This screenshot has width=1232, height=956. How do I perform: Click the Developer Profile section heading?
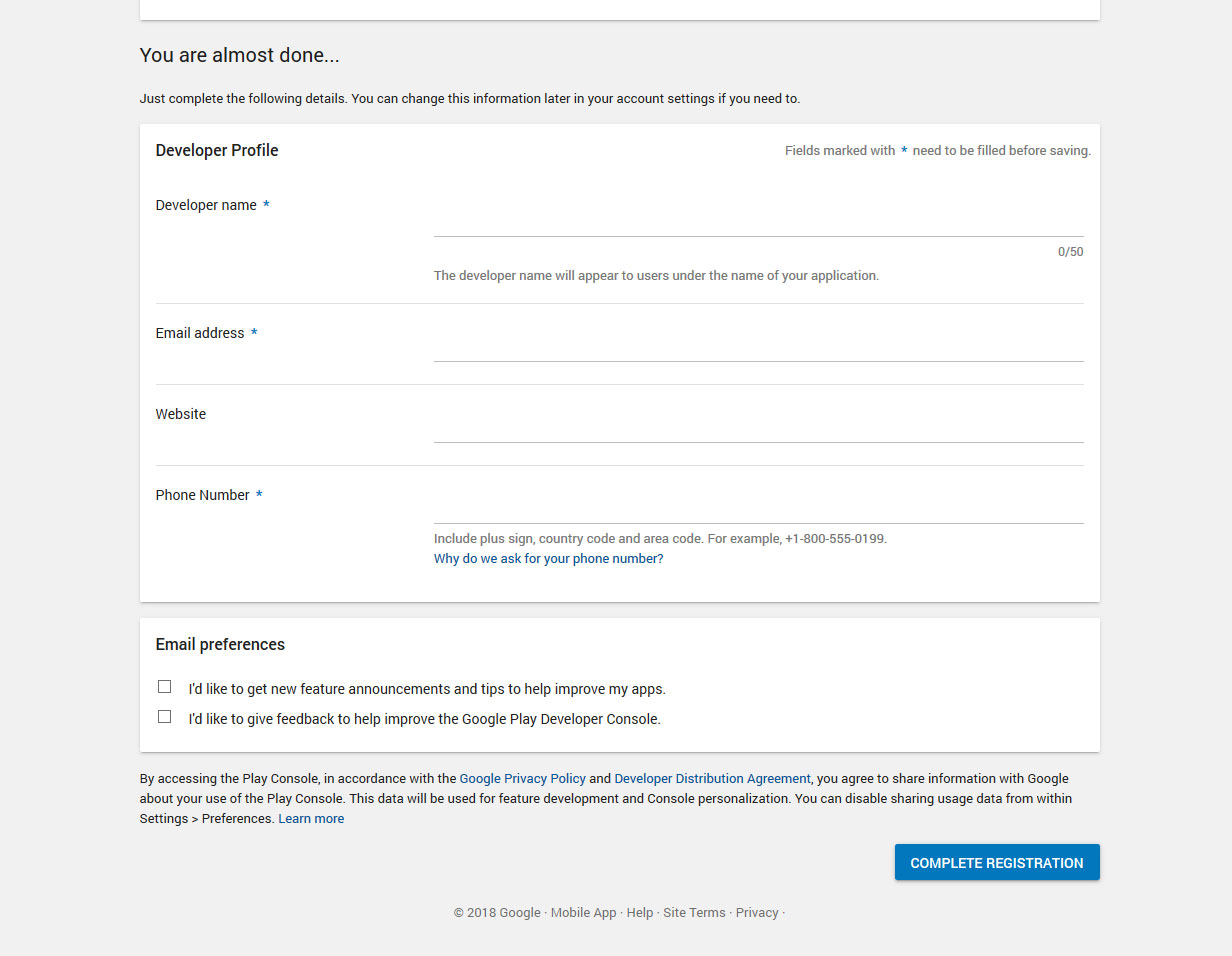(x=217, y=151)
